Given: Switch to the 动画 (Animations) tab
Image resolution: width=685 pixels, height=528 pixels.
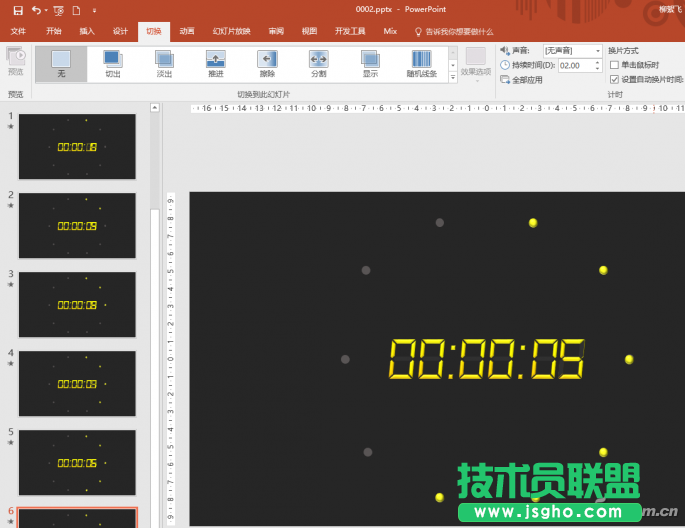Looking at the screenshot, I should point(187,31).
